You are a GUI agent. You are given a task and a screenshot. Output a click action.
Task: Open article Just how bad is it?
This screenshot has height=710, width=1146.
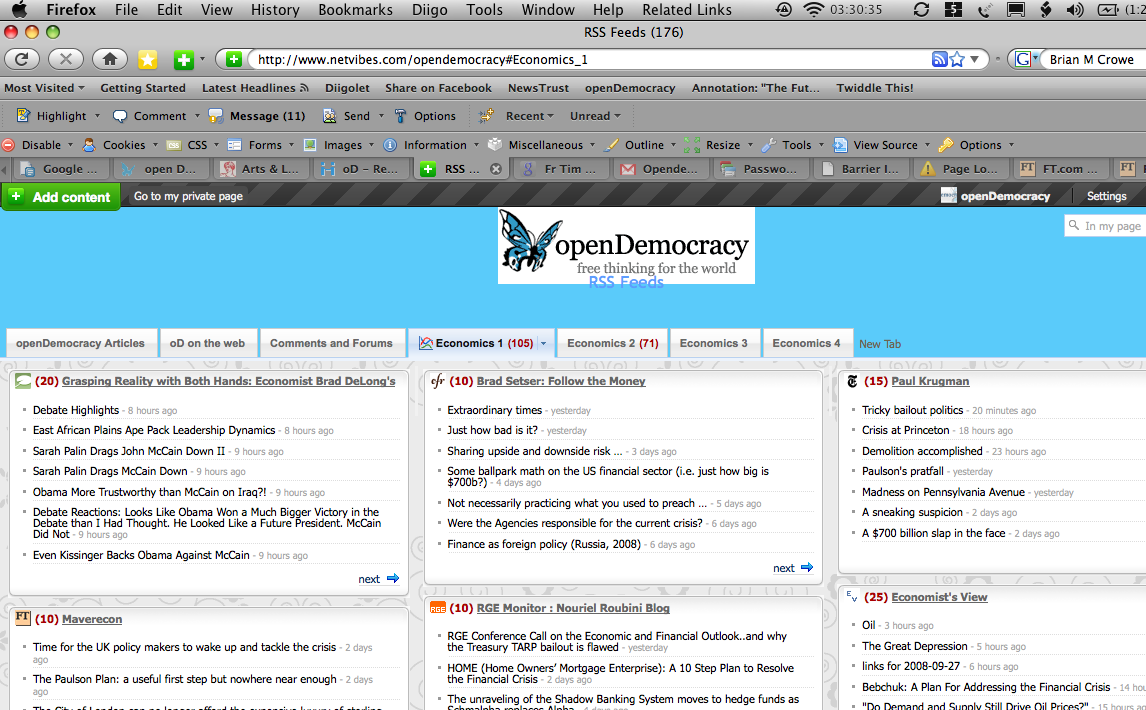coord(492,430)
